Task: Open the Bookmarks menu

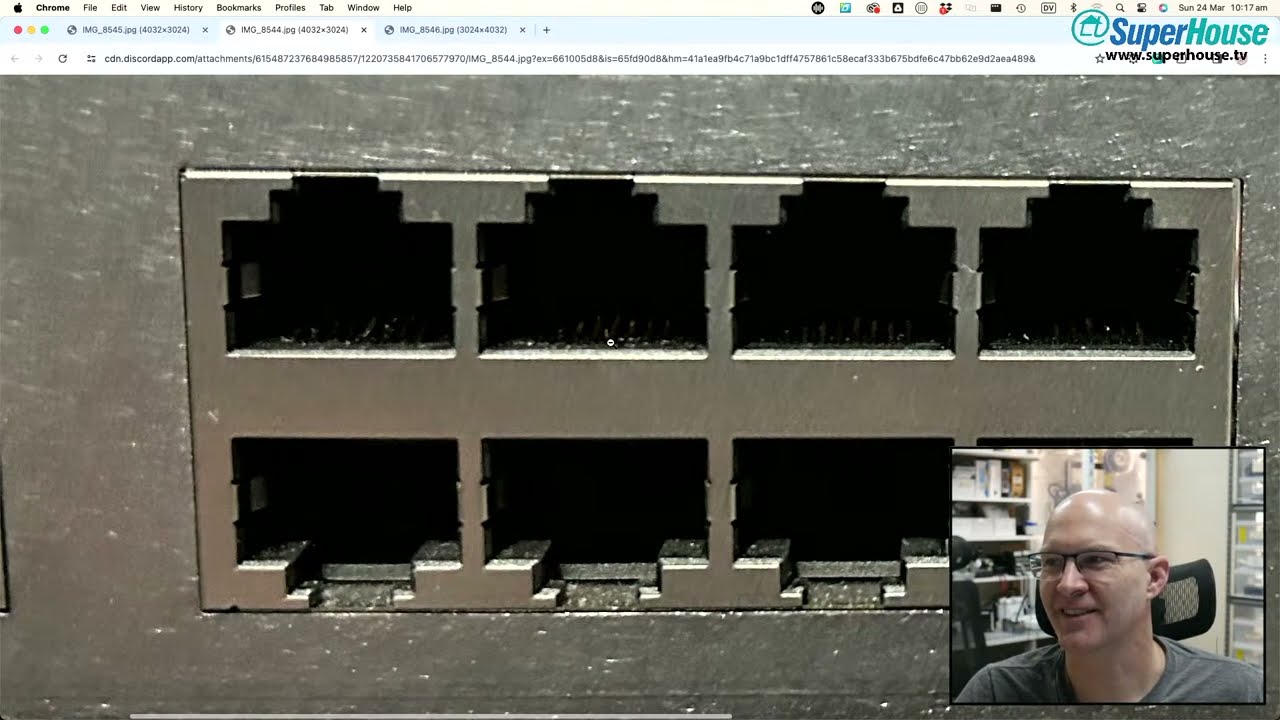Action: tap(238, 7)
